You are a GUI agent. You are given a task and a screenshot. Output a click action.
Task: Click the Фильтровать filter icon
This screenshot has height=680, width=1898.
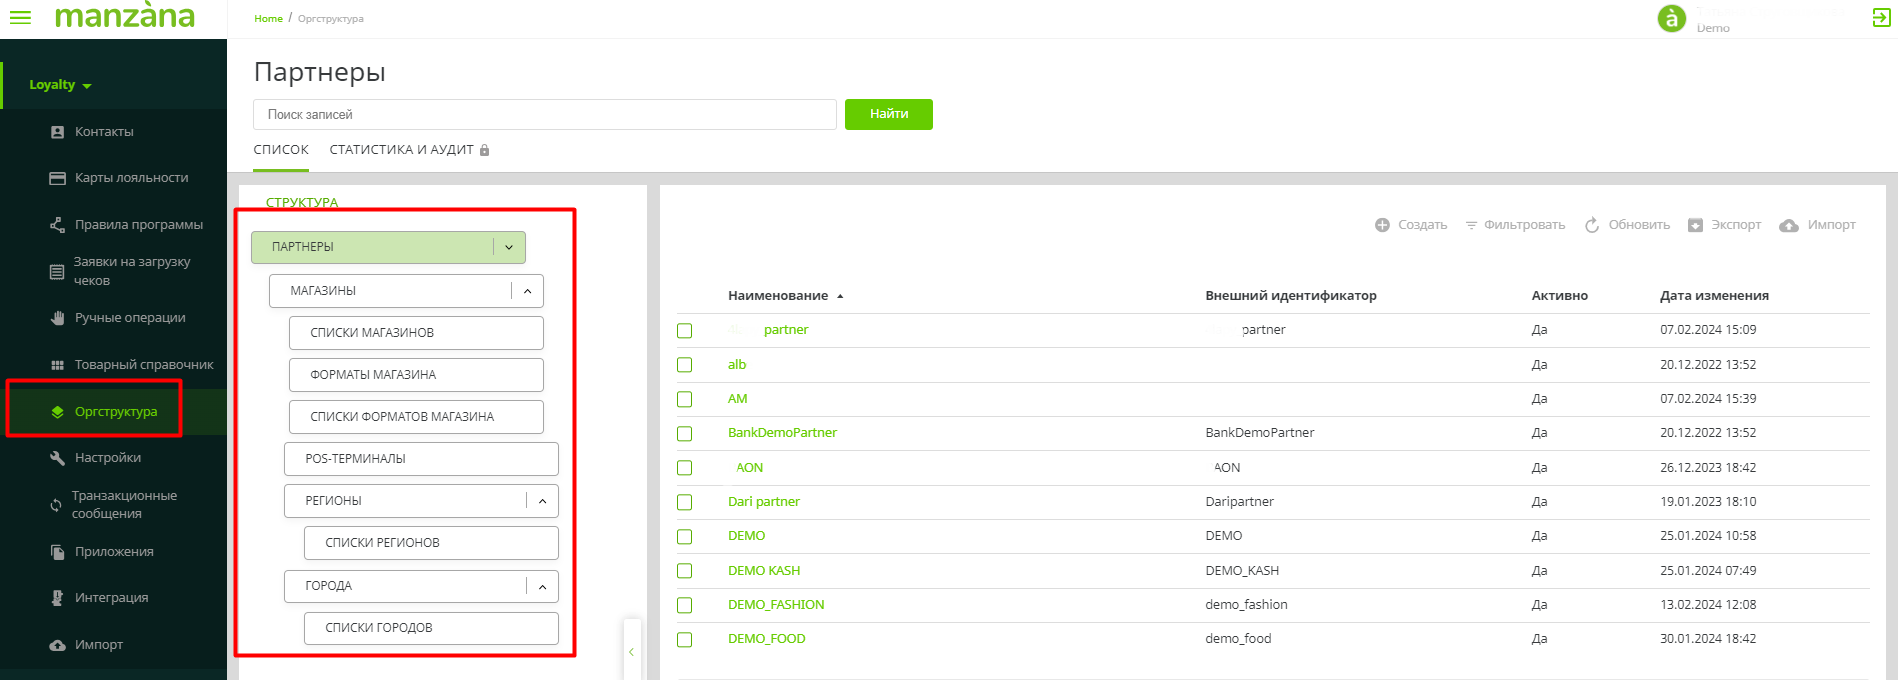coord(1471,225)
